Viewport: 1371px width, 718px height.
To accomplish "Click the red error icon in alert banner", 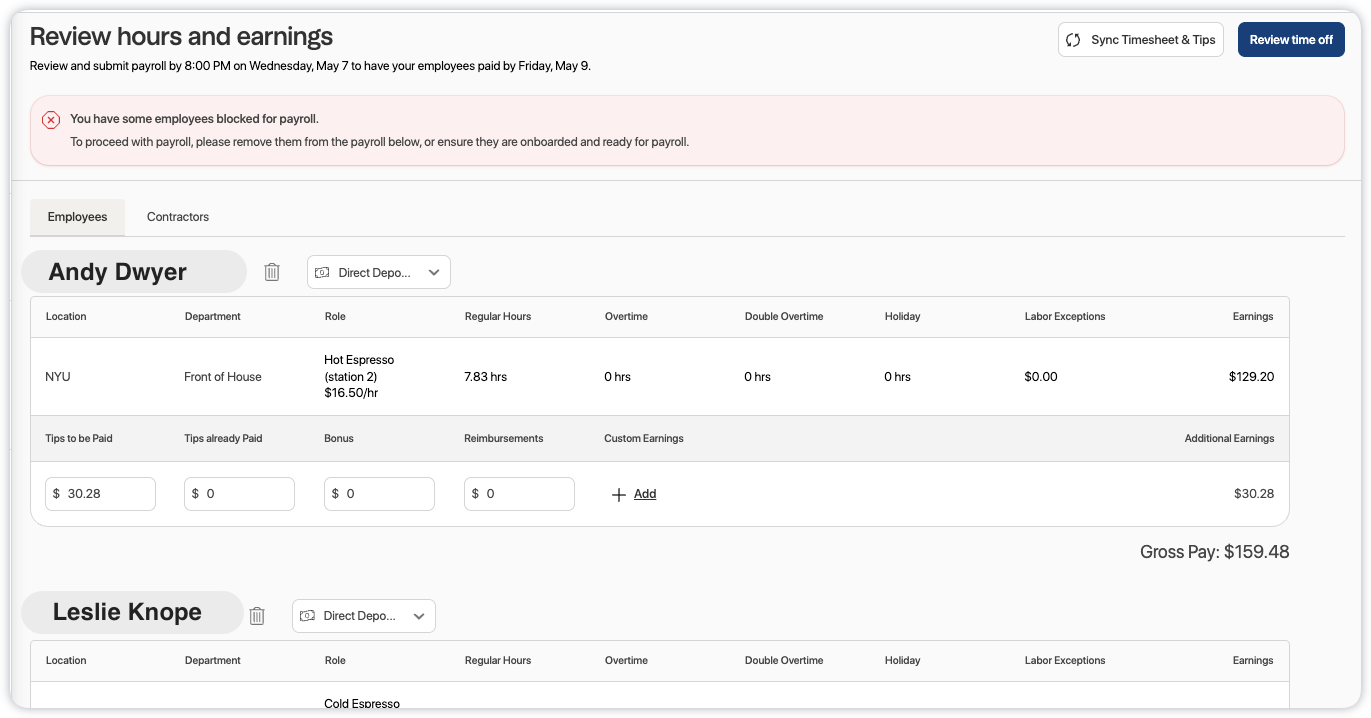I will [x=51, y=120].
